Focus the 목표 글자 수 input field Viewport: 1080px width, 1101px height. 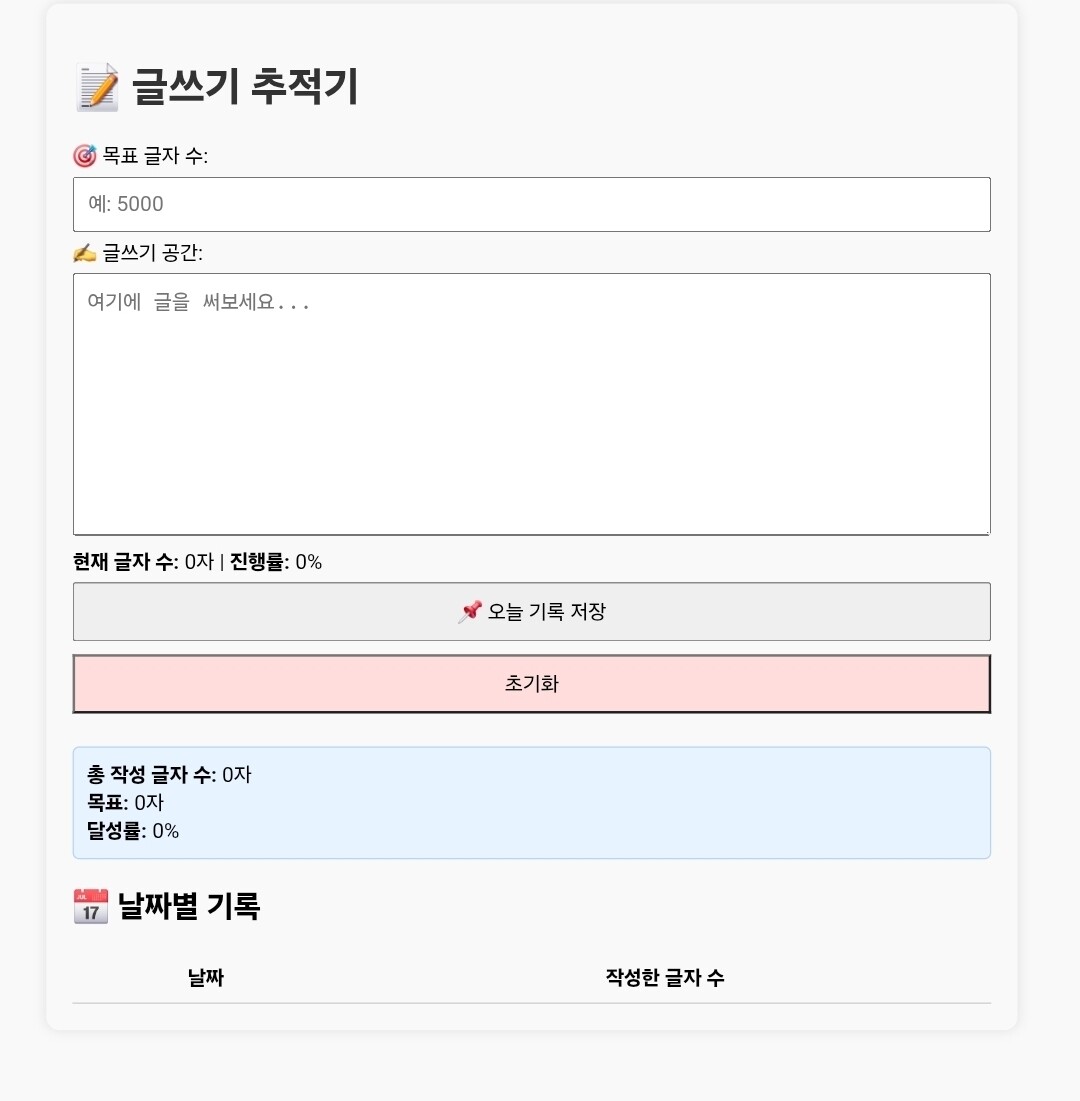click(532, 204)
